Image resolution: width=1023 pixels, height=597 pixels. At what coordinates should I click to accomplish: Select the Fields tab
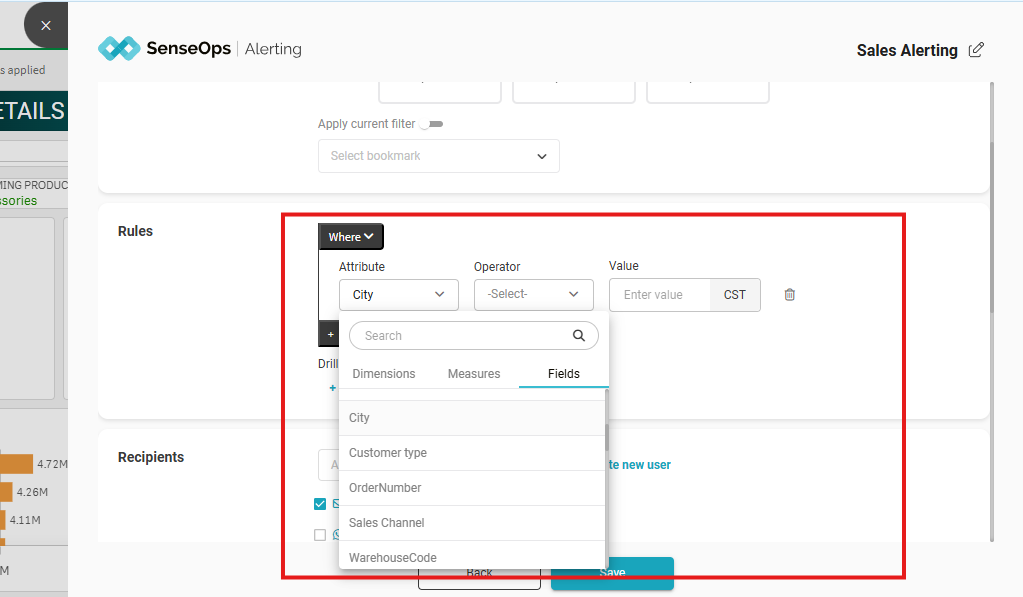[563, 374]
